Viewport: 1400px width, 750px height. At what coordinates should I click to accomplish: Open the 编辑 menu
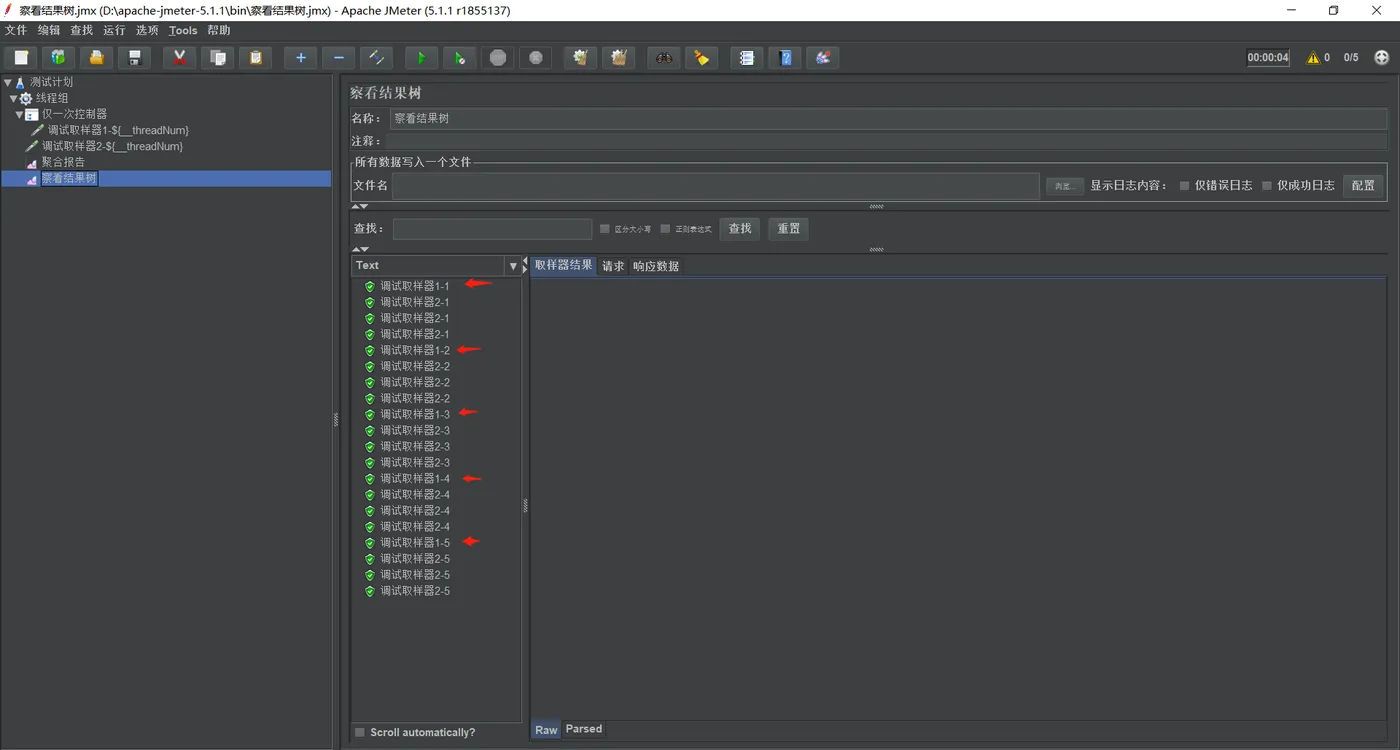click(49, 30)
